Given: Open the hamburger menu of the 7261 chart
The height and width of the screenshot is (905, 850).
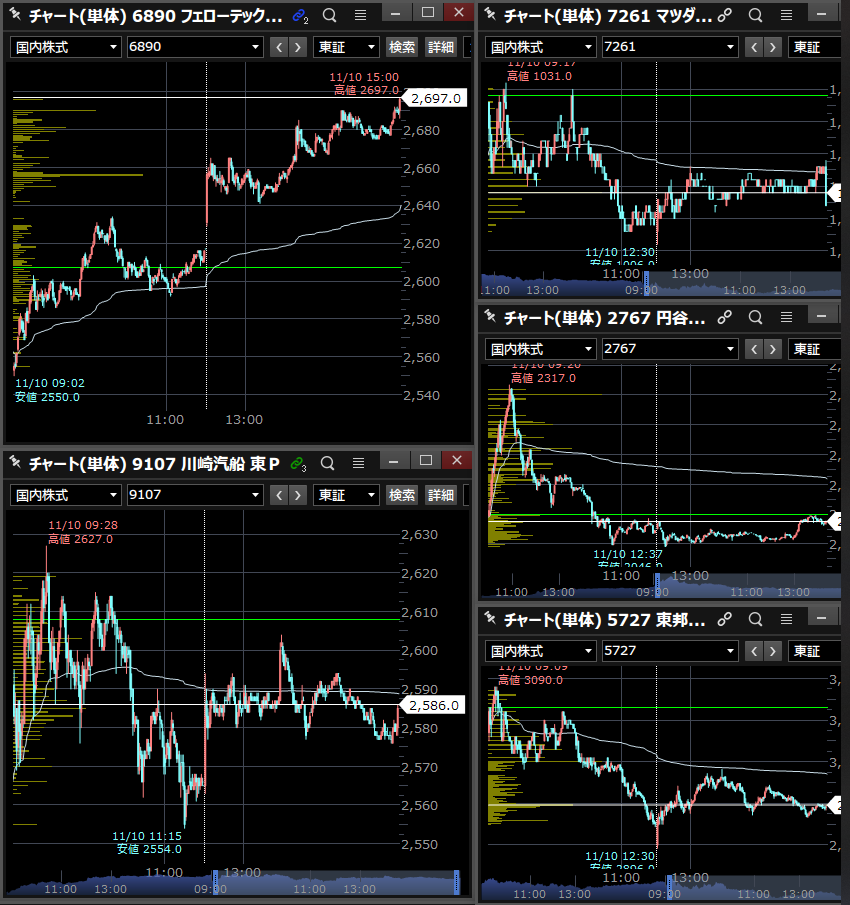Looking at the screenshot, I should [787, 15].
